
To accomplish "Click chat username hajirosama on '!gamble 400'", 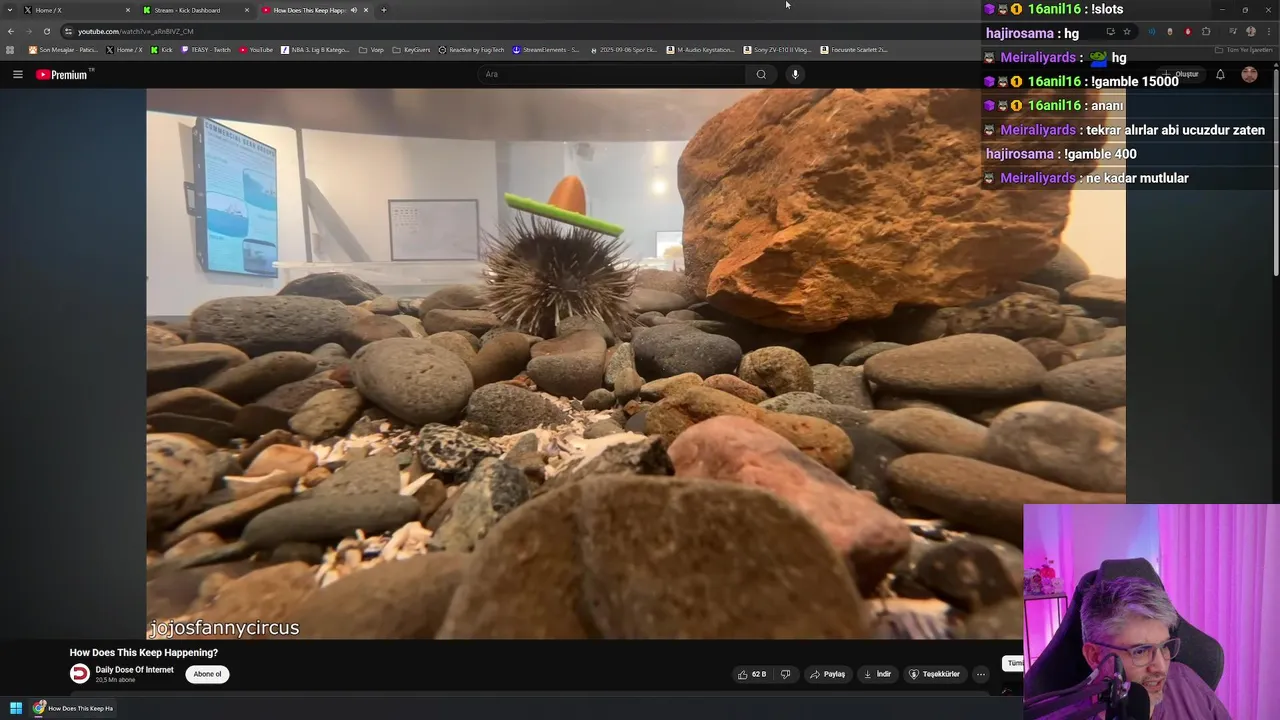I will tap(1020, 154).
